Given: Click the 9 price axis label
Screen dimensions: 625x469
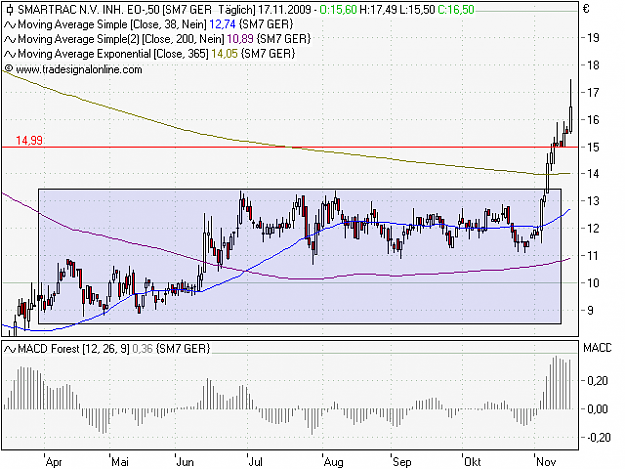Looking at the screenshot, I should pos(590,310).
